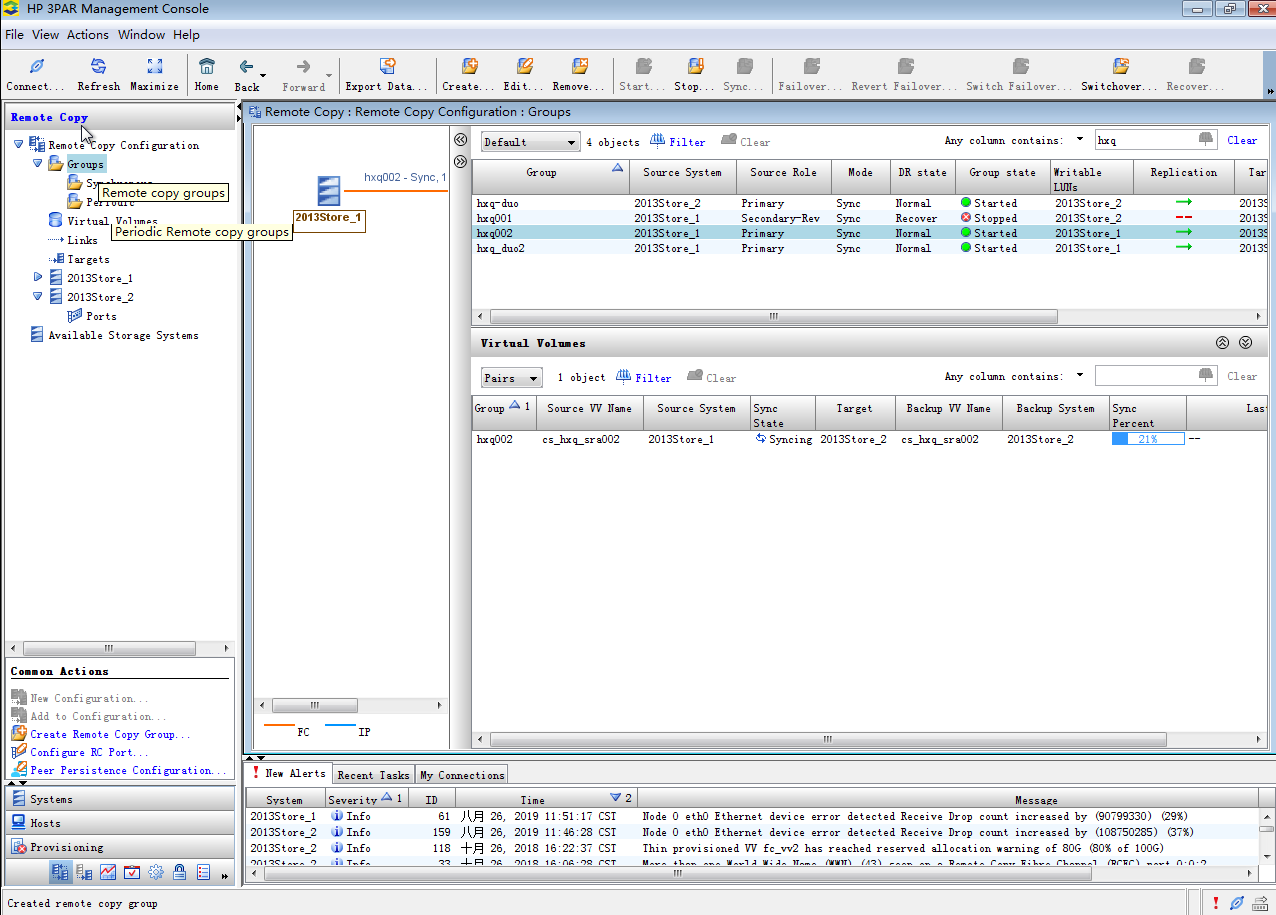Click the Create toolbar icon

point(469,67)
